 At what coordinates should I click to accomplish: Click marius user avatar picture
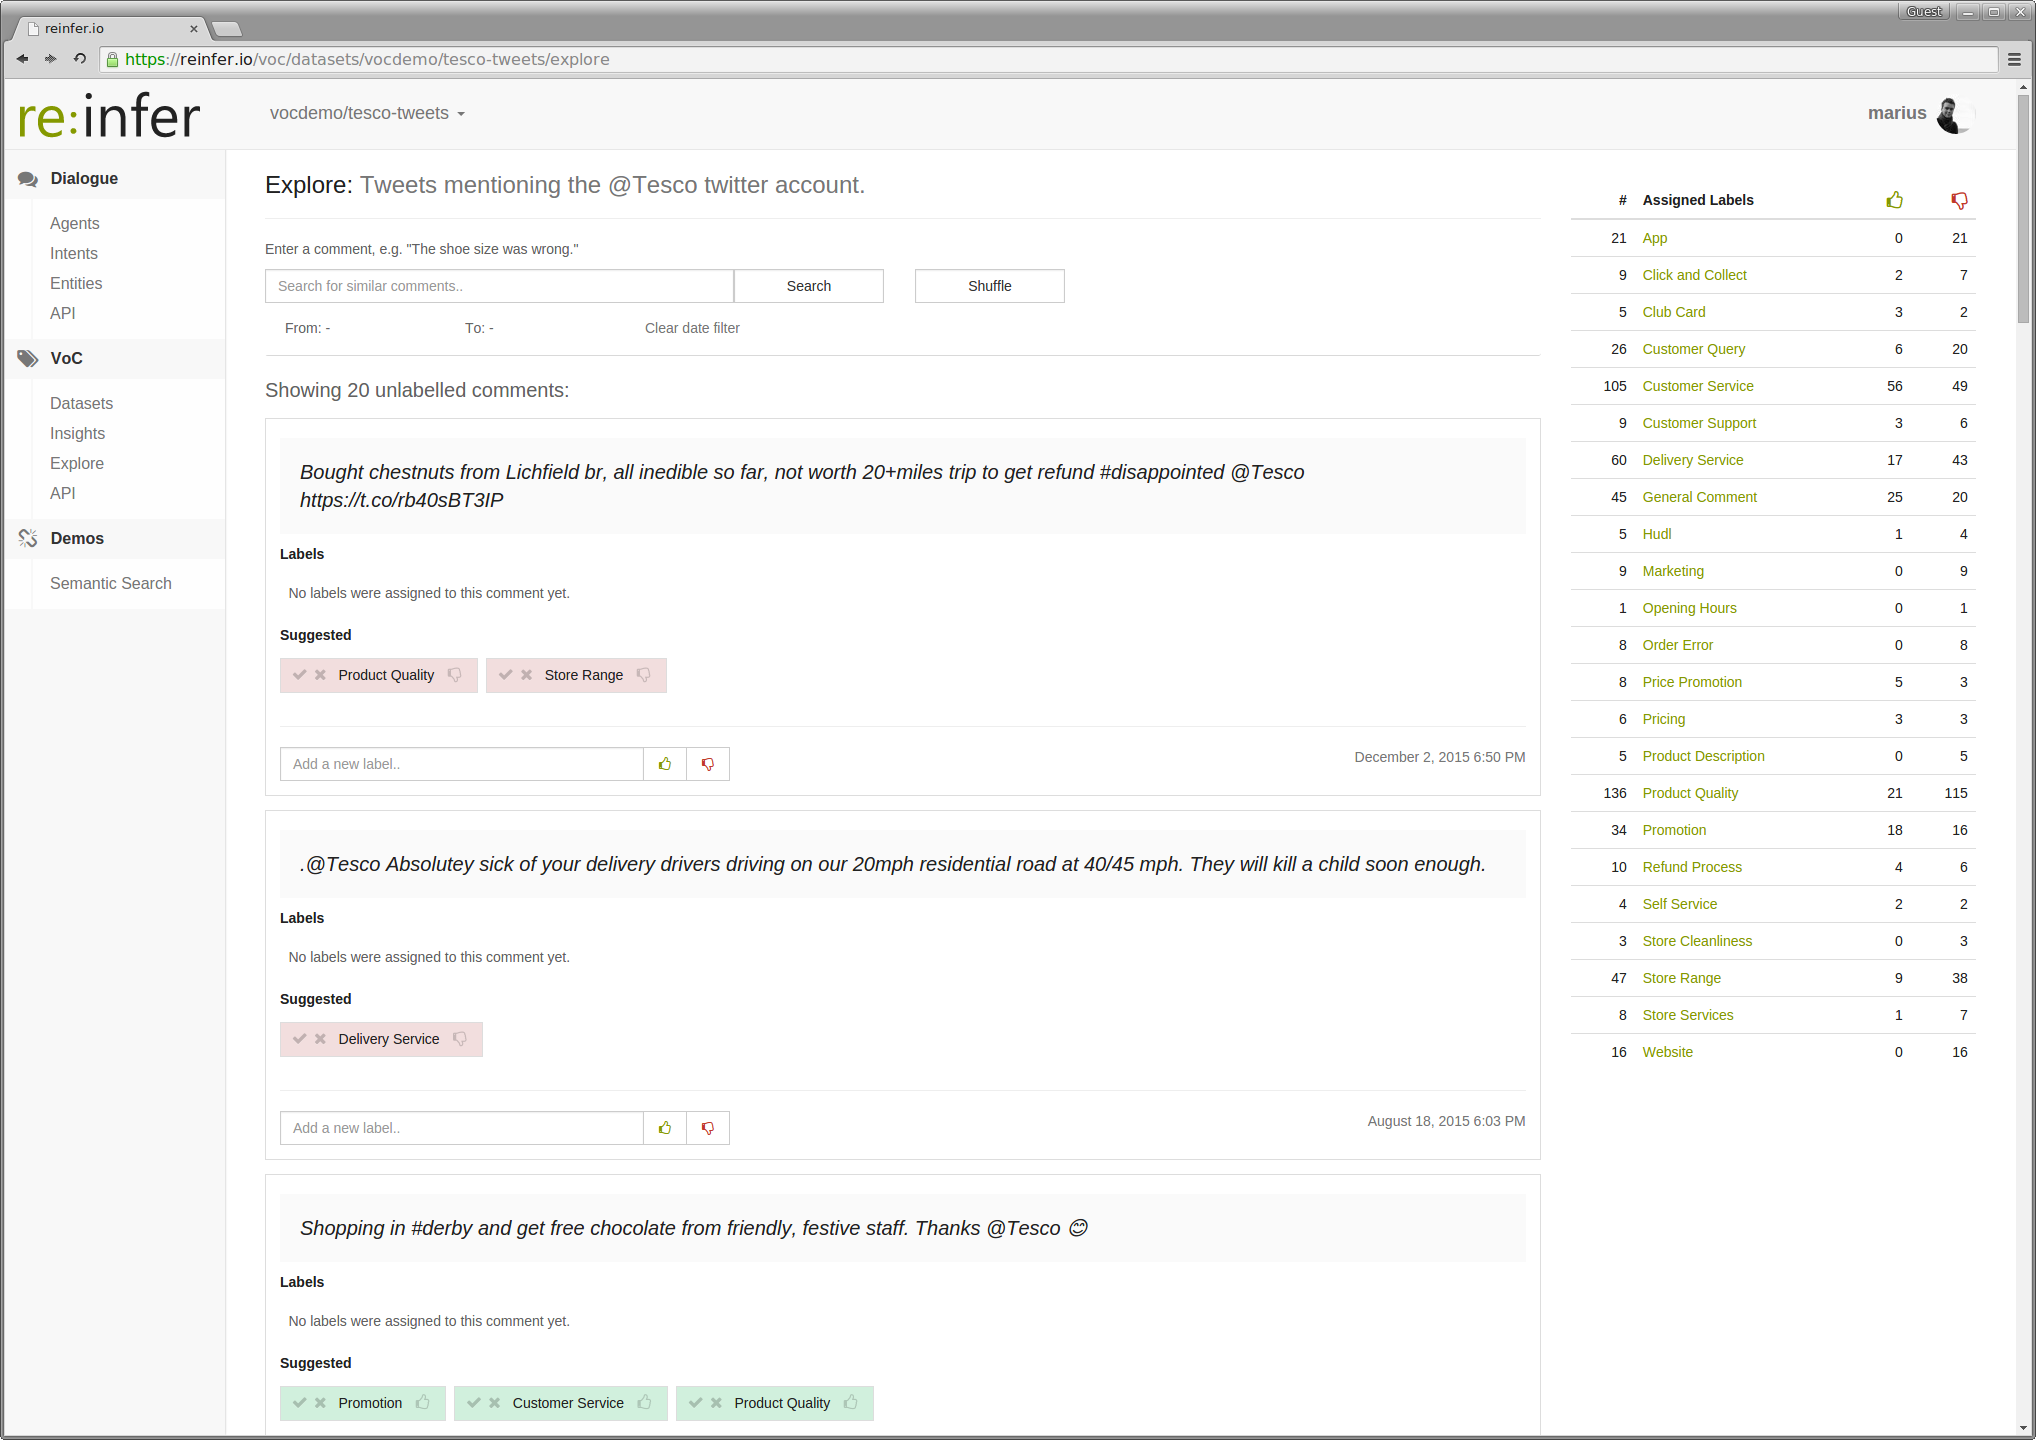tap(1954, 114)
